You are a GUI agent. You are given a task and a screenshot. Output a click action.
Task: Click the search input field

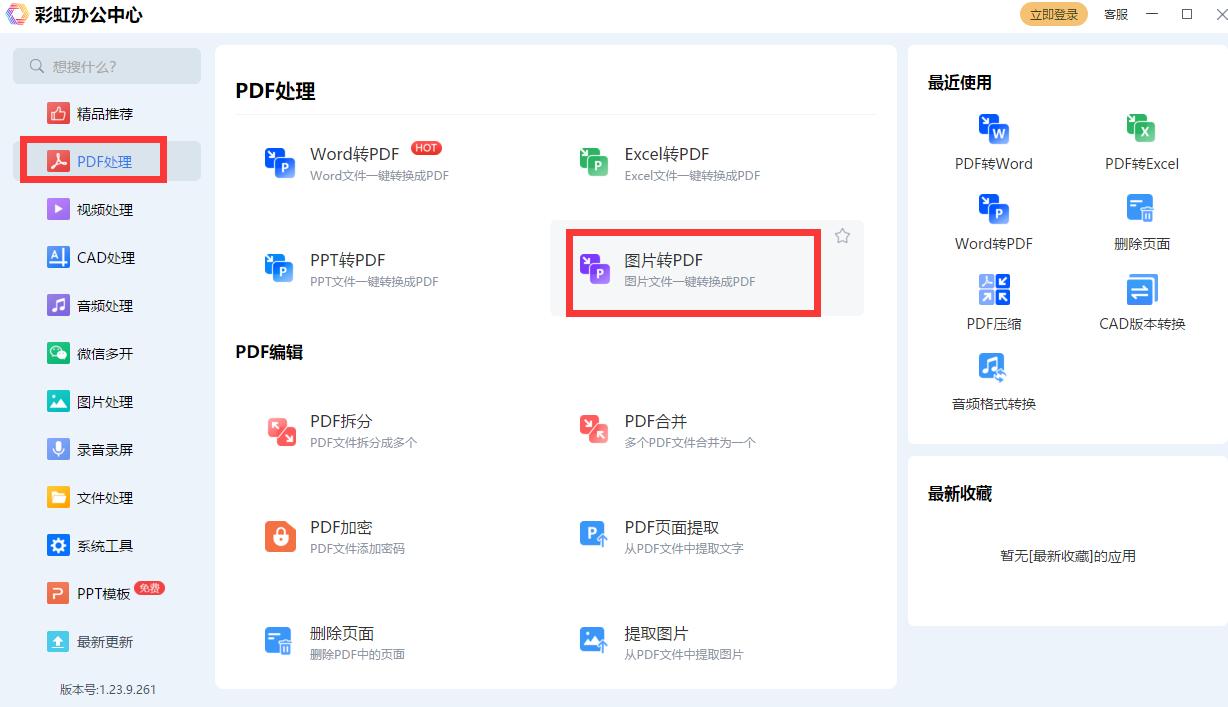(107, 65)
